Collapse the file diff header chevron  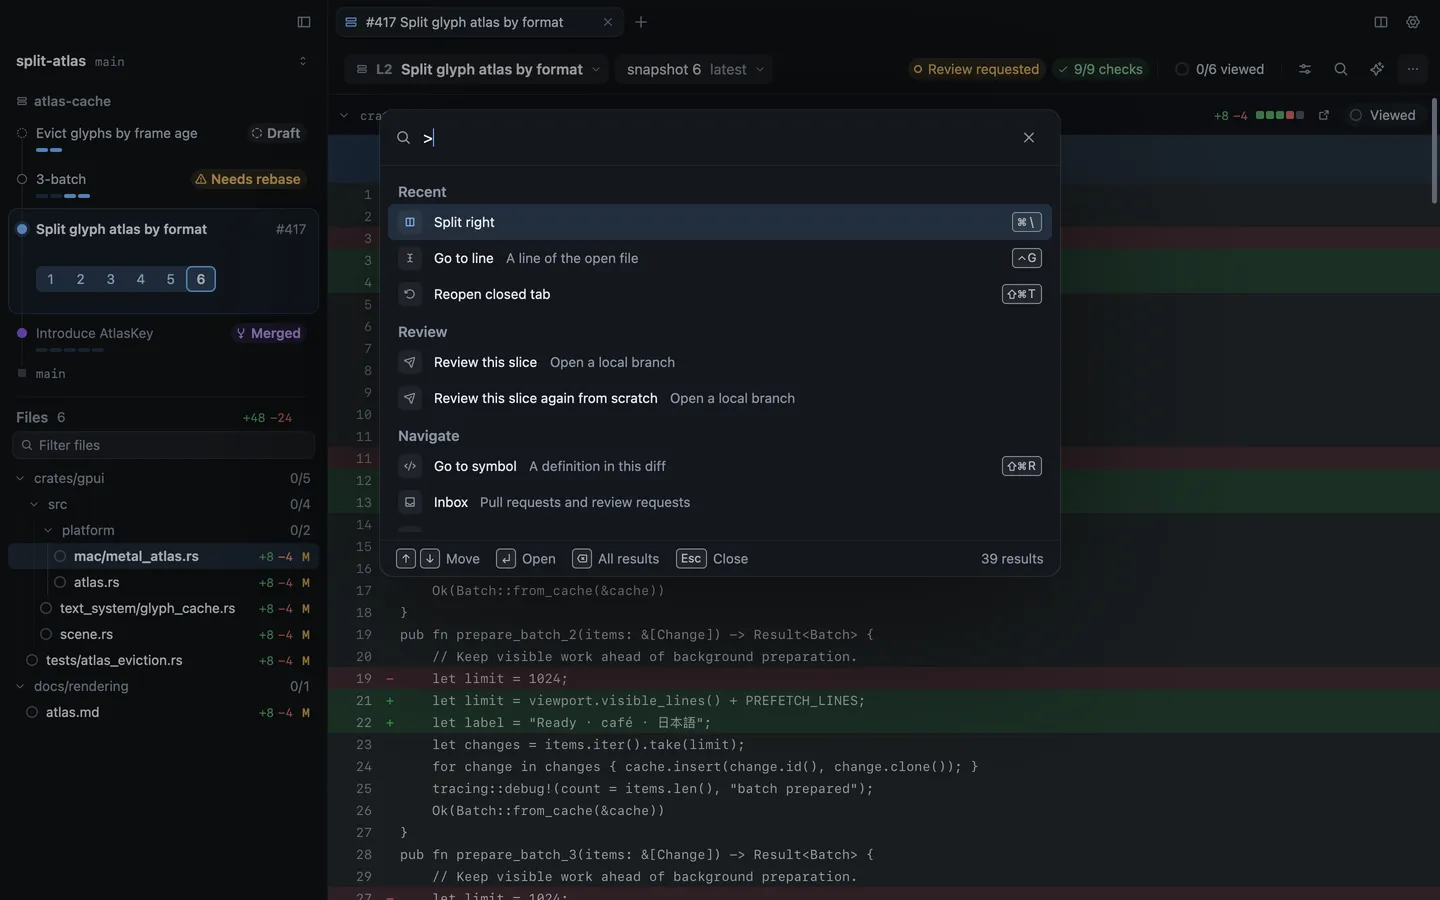344,115
